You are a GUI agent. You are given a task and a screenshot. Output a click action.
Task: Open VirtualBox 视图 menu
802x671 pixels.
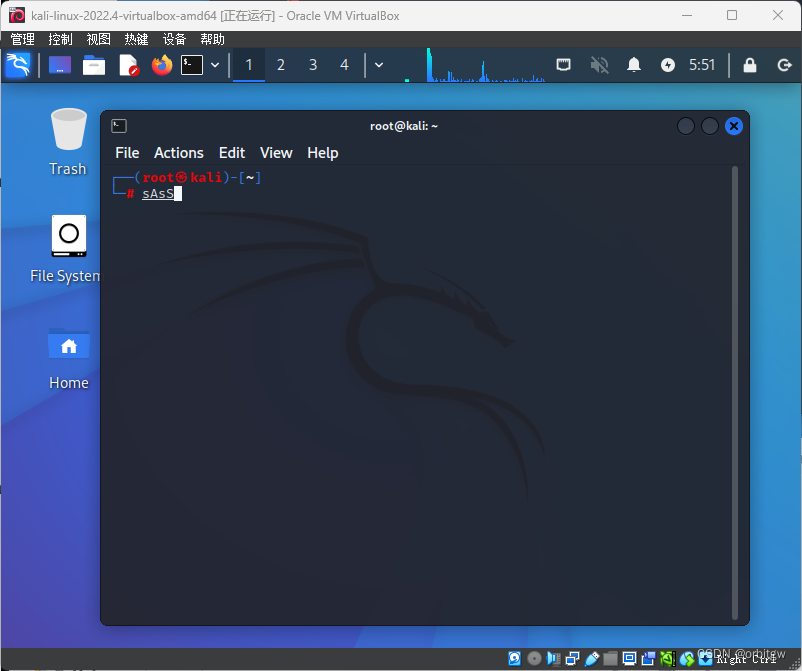98,39
